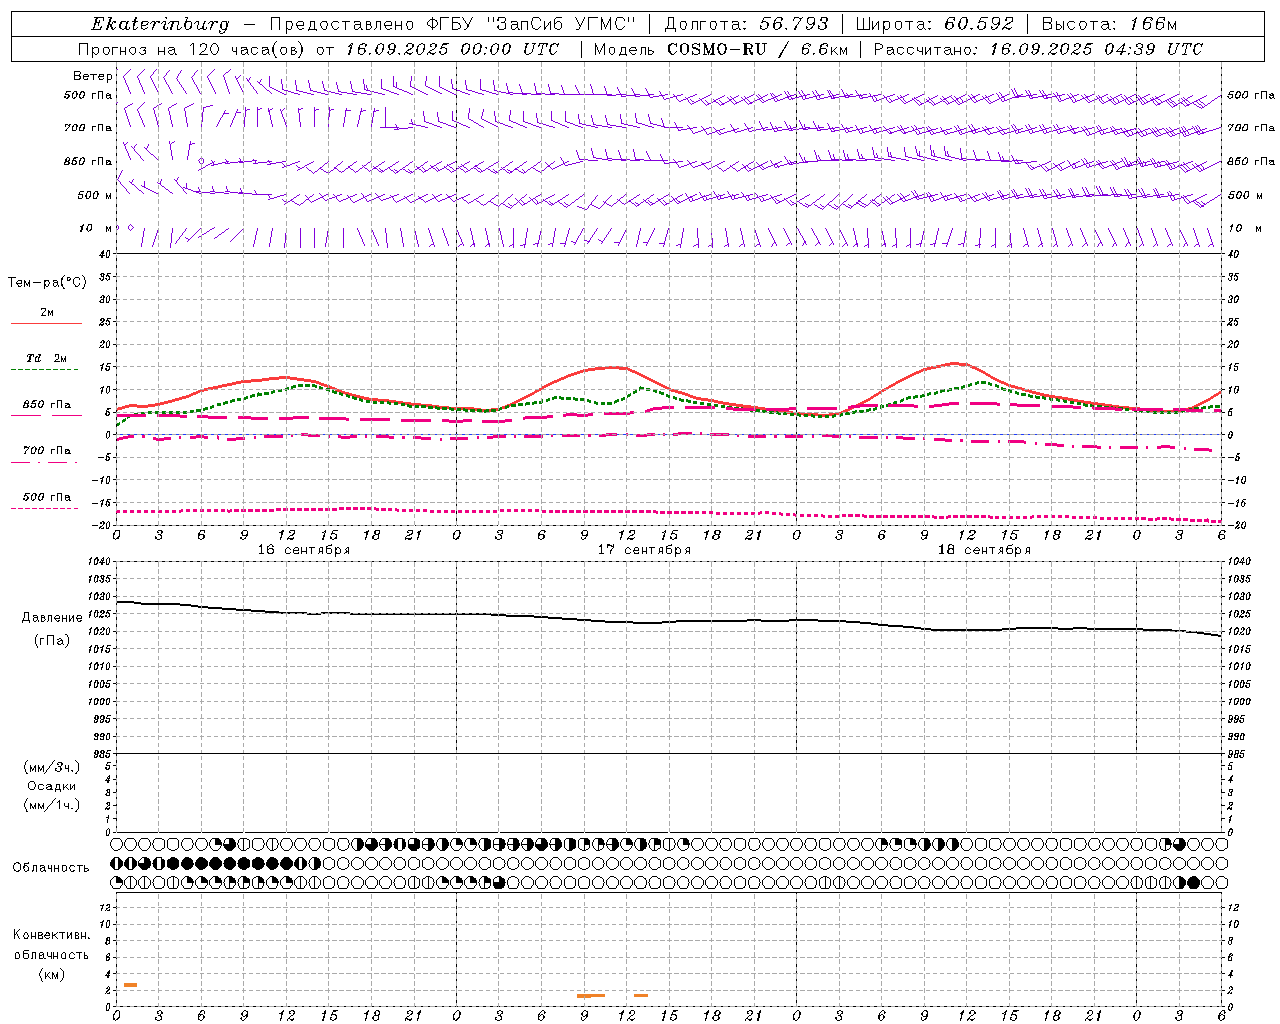Click the orange convective bar at 9h on 17 September

pyautogui.click(x=591, y=995)
